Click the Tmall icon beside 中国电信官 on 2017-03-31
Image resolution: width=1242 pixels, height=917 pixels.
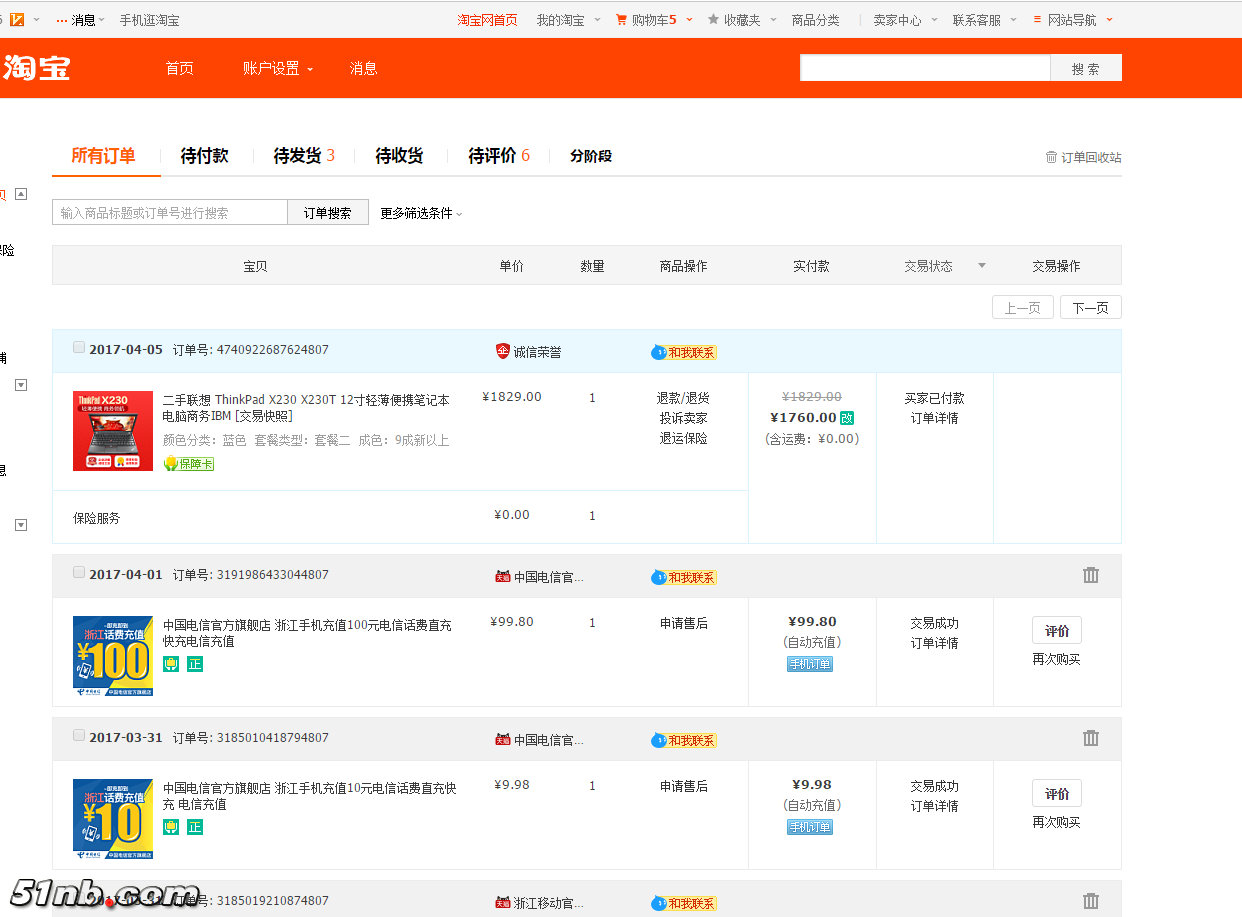(503, 739)
